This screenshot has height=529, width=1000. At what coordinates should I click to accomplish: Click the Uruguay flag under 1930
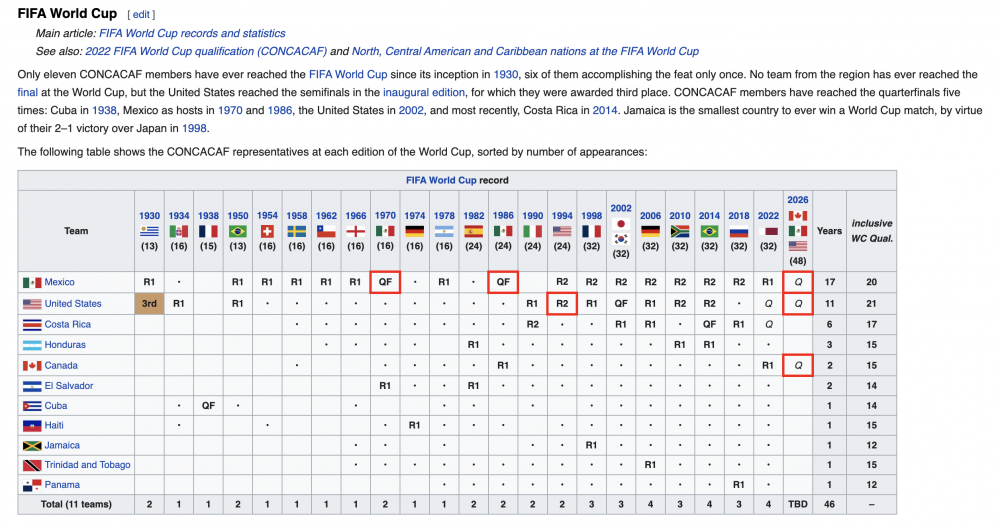tap(149, 231)
